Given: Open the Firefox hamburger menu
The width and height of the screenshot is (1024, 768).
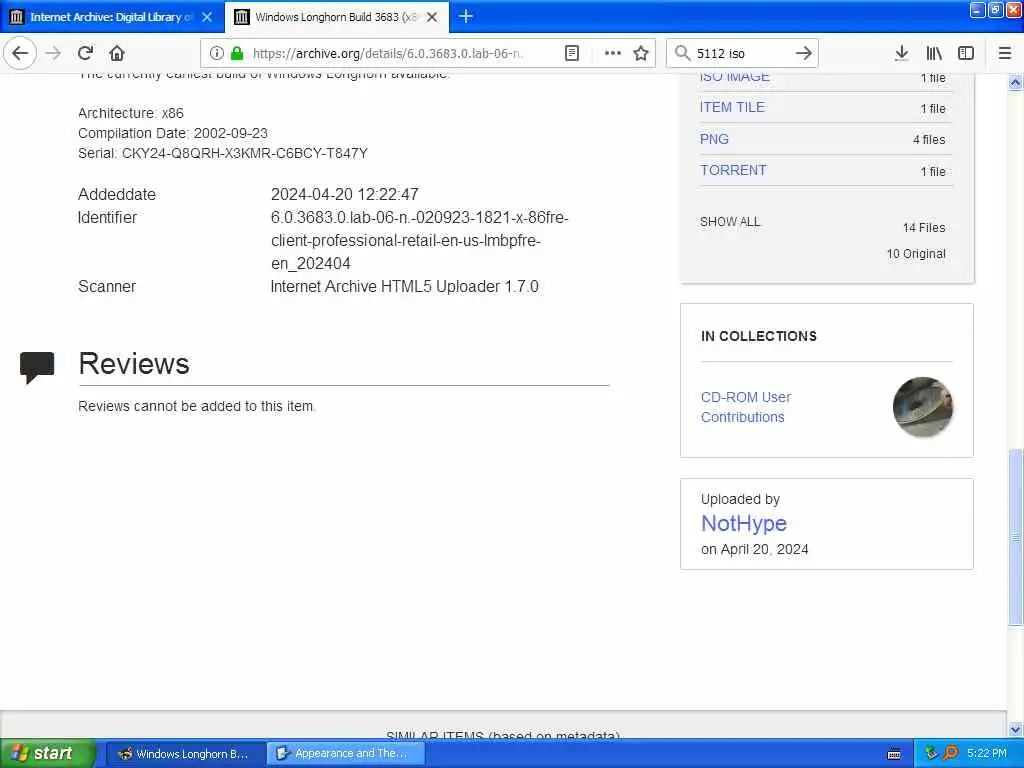Looking at the screenshot, I should pos(1005,53).
